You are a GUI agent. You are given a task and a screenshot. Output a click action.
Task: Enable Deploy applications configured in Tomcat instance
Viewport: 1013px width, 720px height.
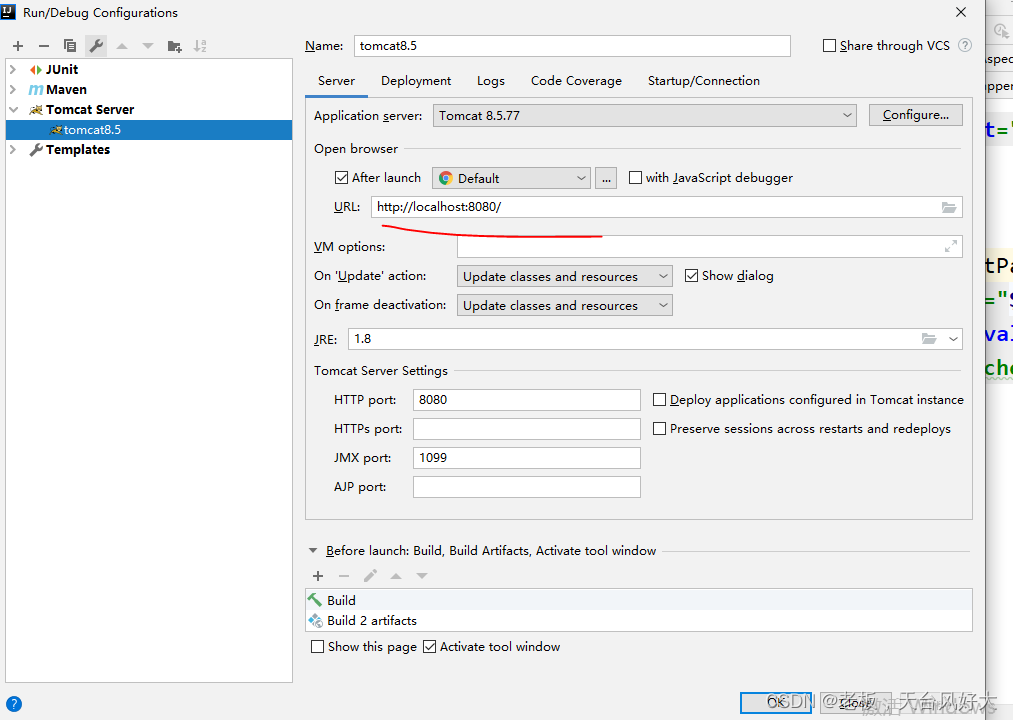[x=659, y=400]
